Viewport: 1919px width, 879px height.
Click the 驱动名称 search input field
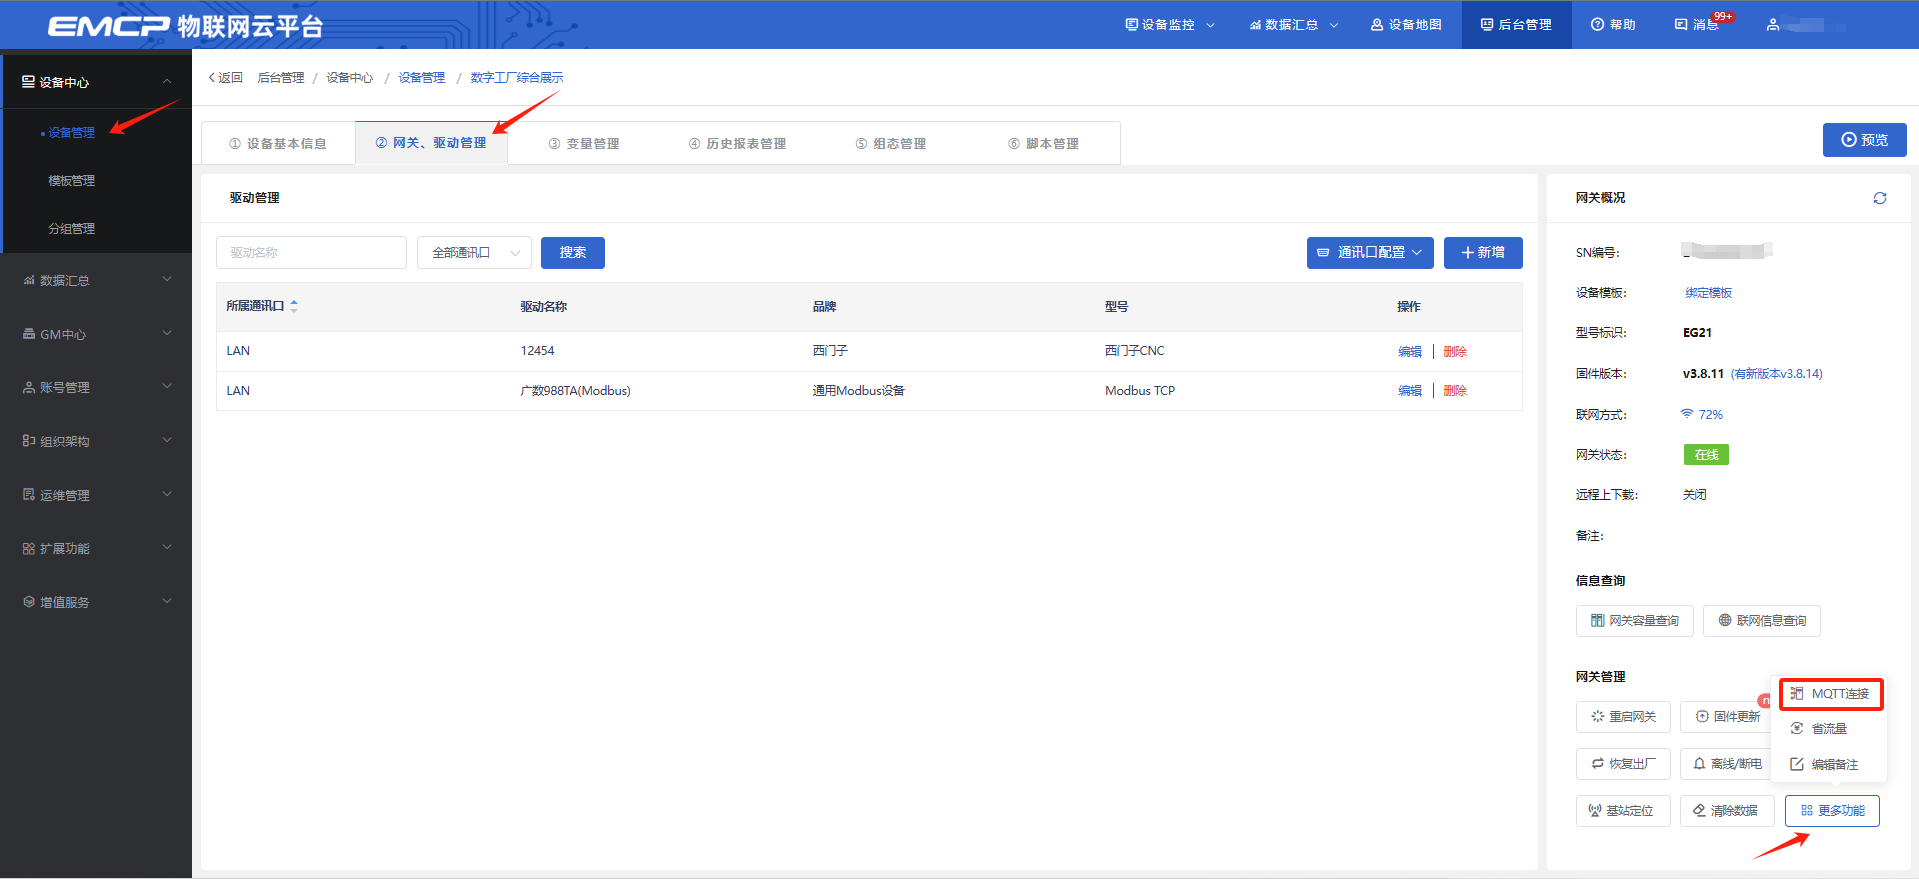tap(311, 253)
